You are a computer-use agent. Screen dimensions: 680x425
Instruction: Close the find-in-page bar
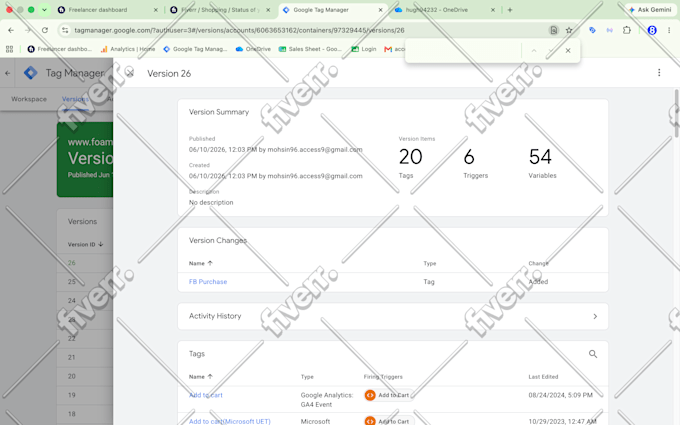click(x=568, y=51)
